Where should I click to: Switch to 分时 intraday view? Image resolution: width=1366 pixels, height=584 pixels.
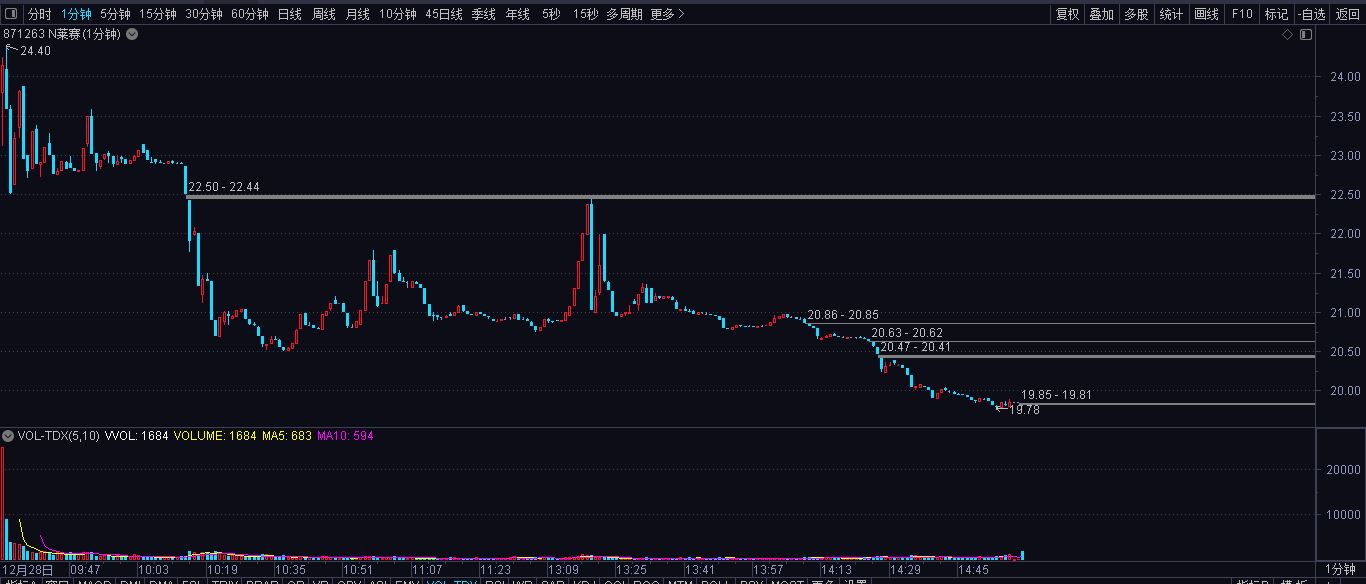39,14
